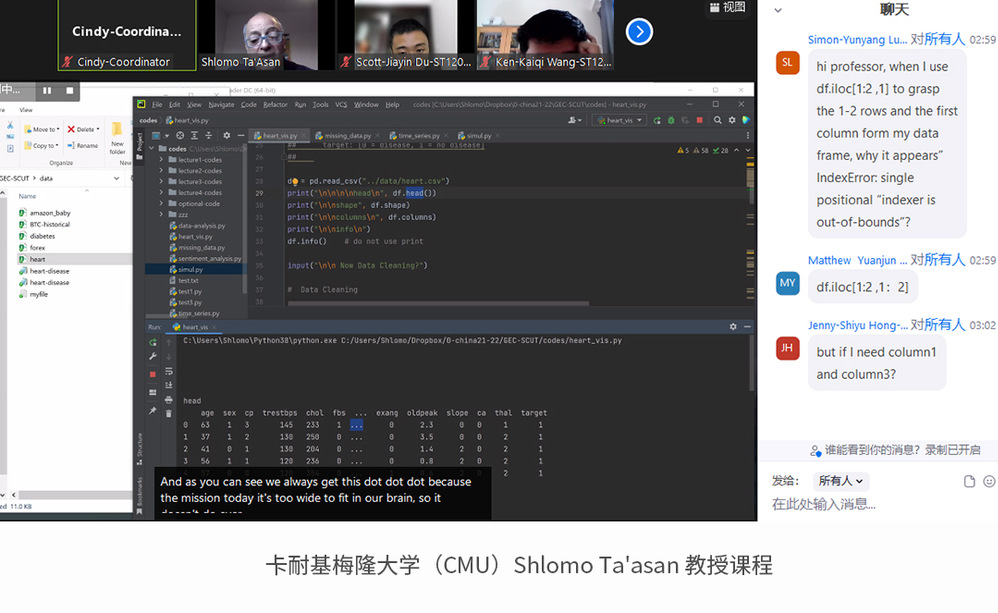Open the 所有人 recipient dropdown

tap(840, 481)
